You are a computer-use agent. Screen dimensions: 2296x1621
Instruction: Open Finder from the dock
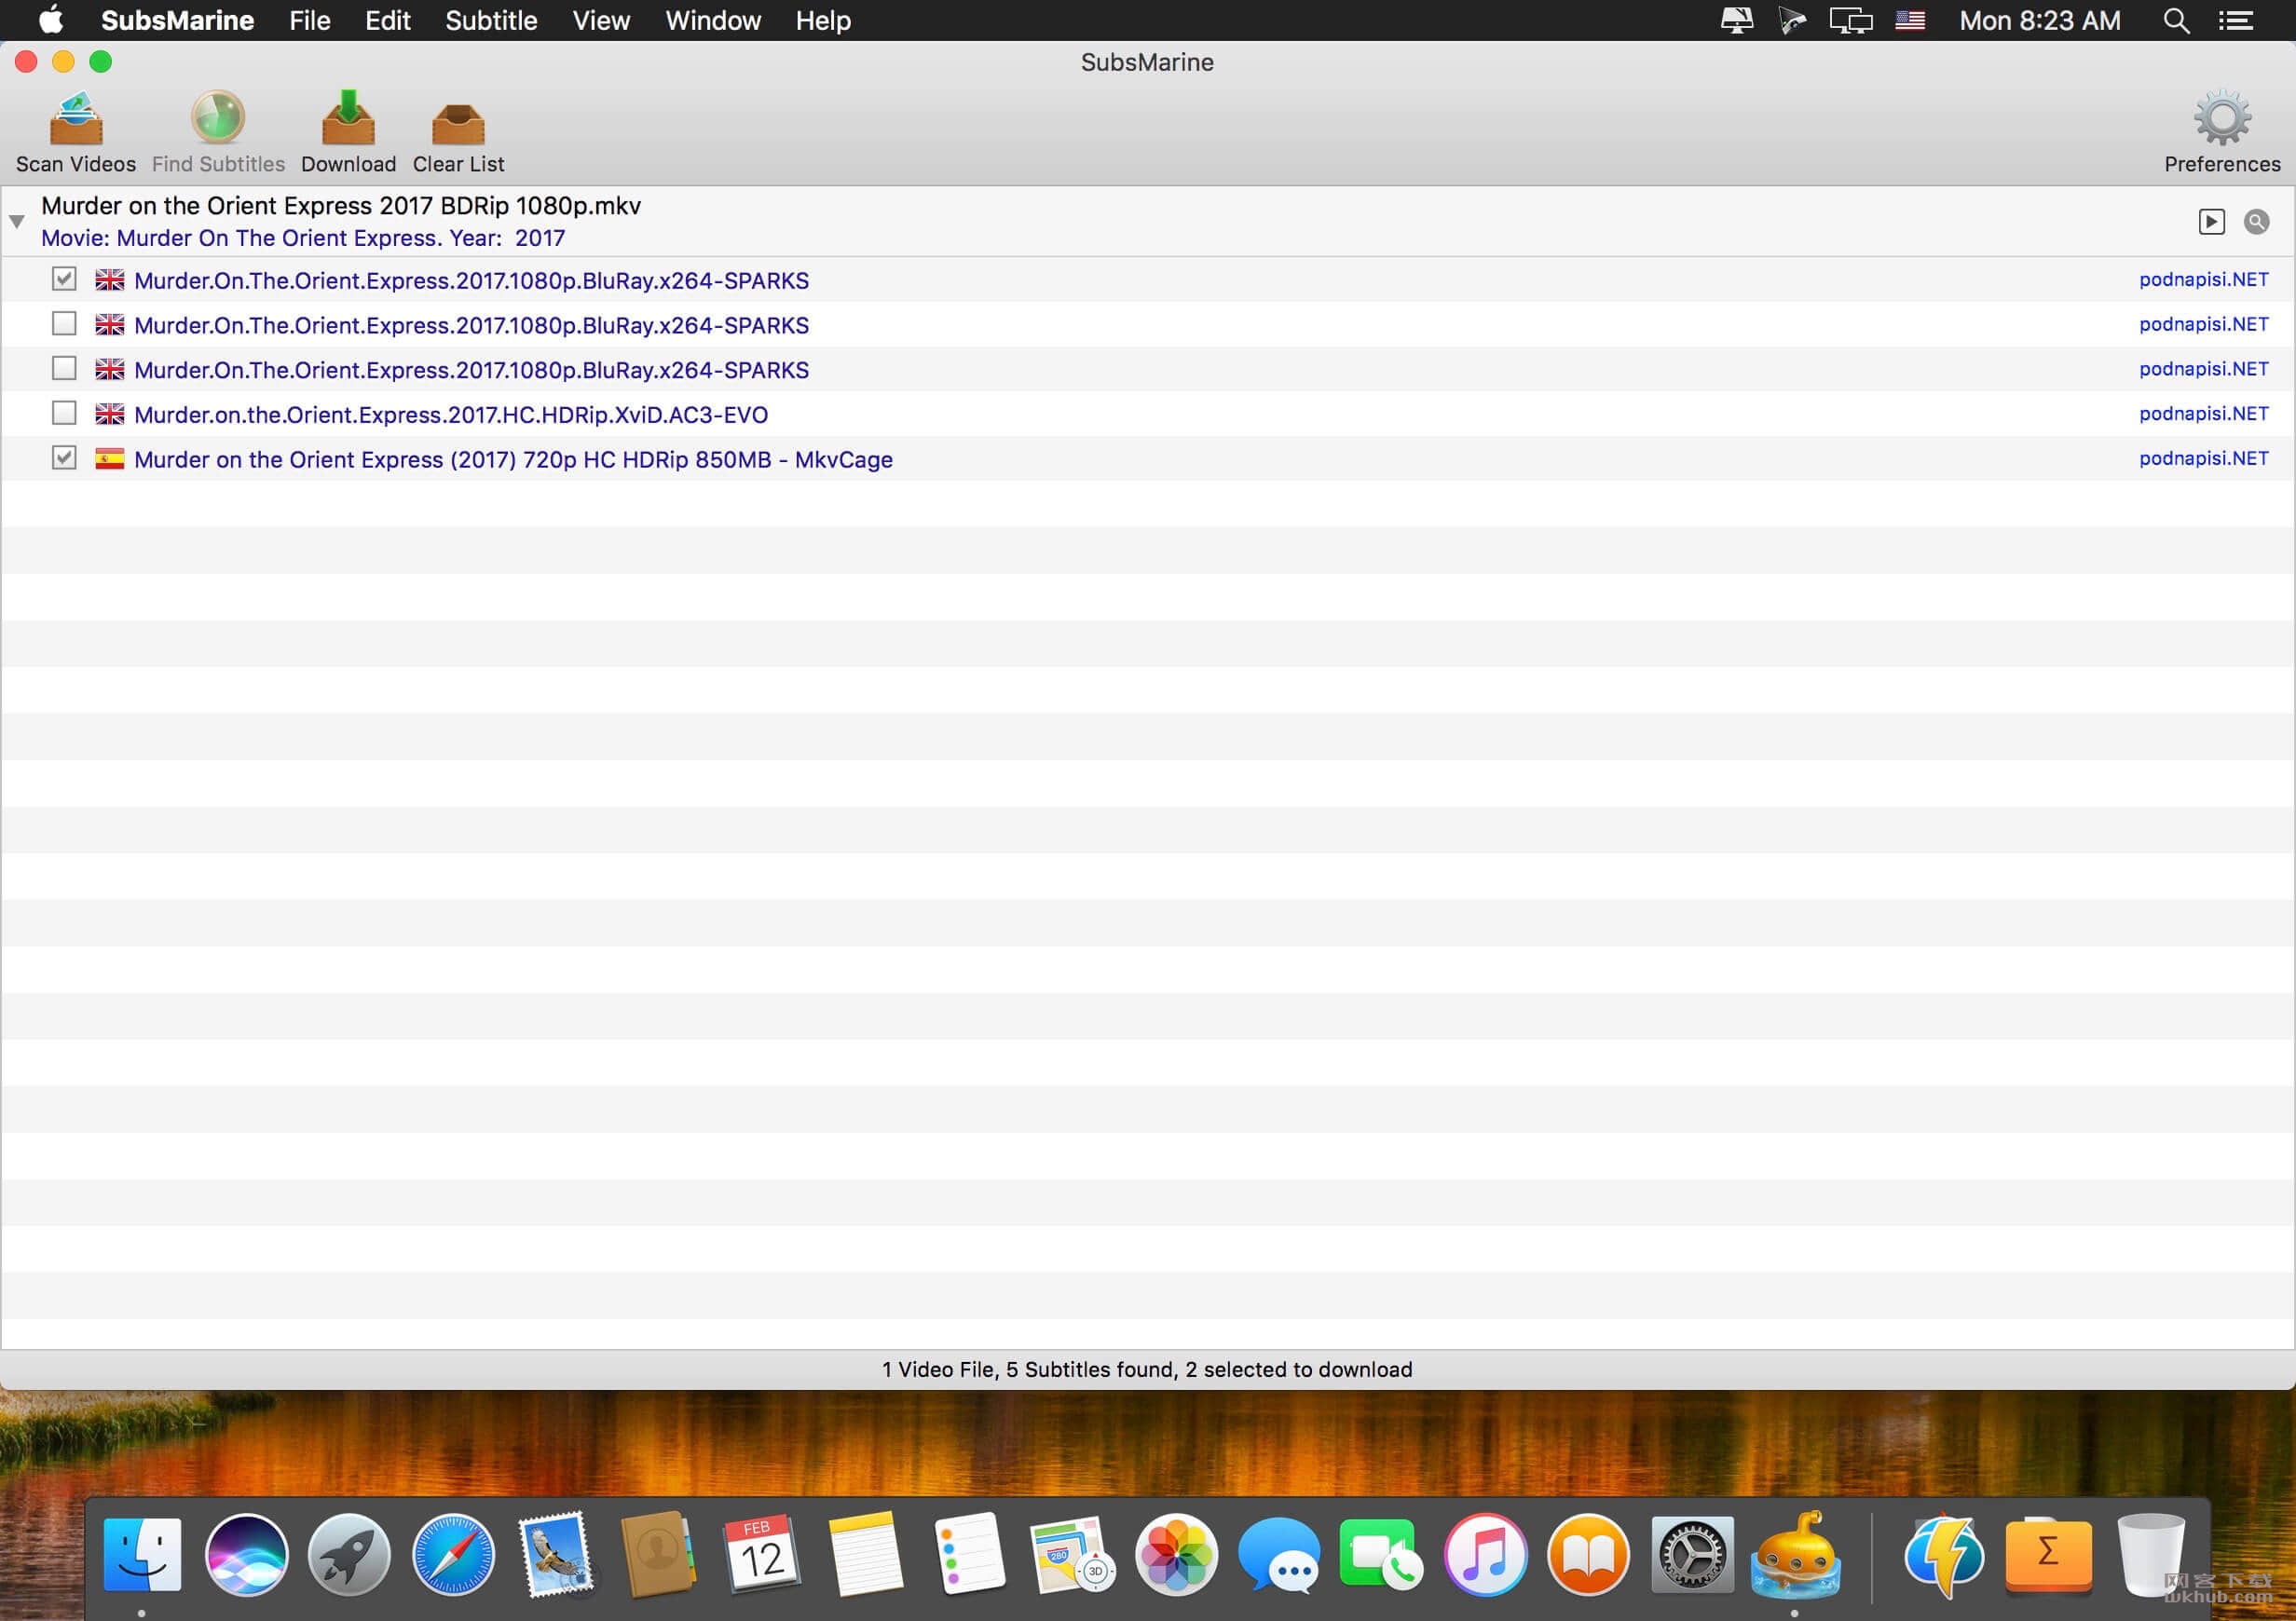(x=142, y=1555)
